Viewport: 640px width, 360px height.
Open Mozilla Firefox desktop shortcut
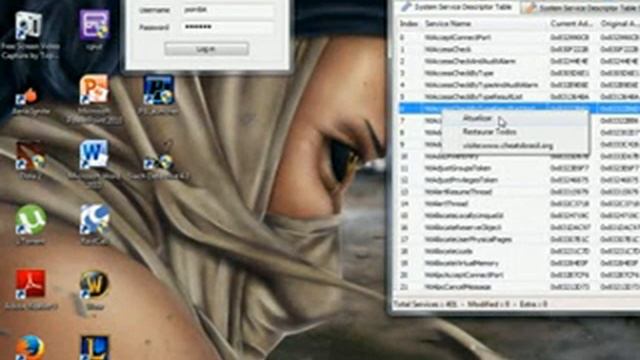point(30,347)
